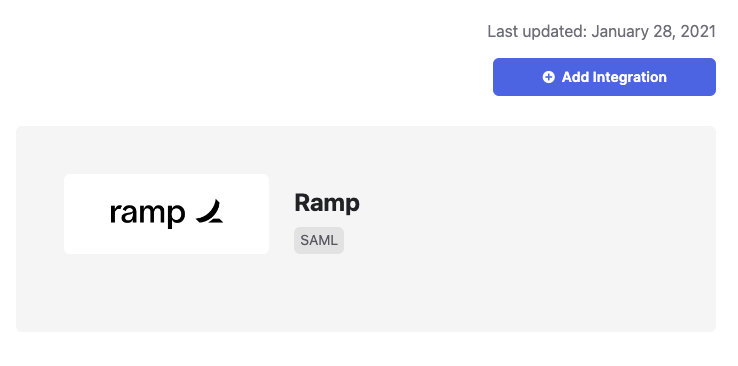
Task: Select the SAML tag badge
Action: point(319,240)
